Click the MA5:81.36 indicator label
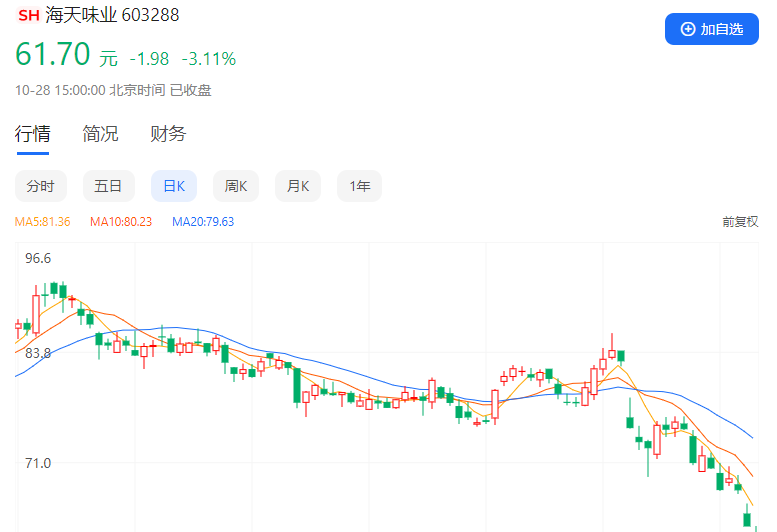777x532 pixels. coord(43,221)
